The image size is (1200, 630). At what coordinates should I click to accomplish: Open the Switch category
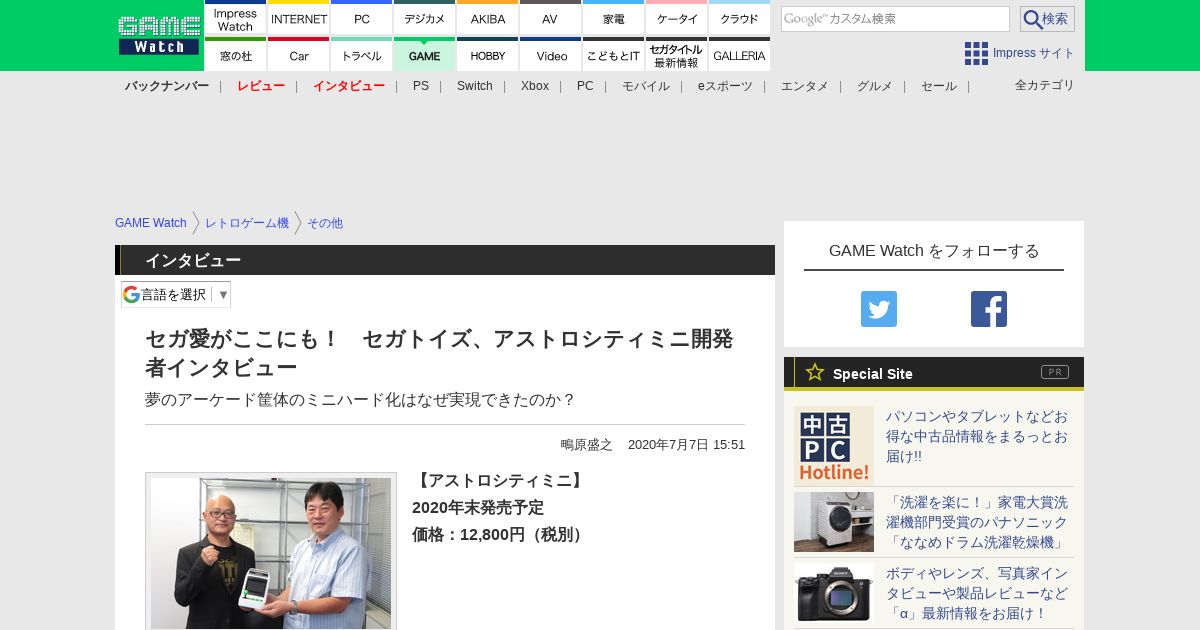coord(475,86)
